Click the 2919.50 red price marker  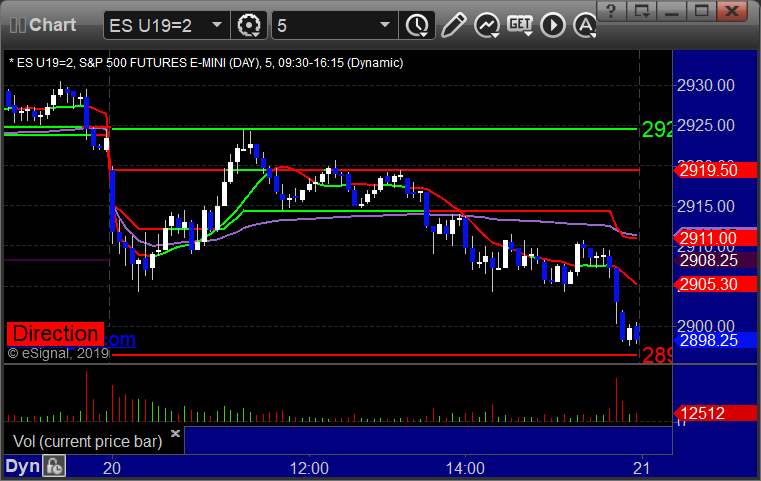pyautogui.click(x=715, y=170)
